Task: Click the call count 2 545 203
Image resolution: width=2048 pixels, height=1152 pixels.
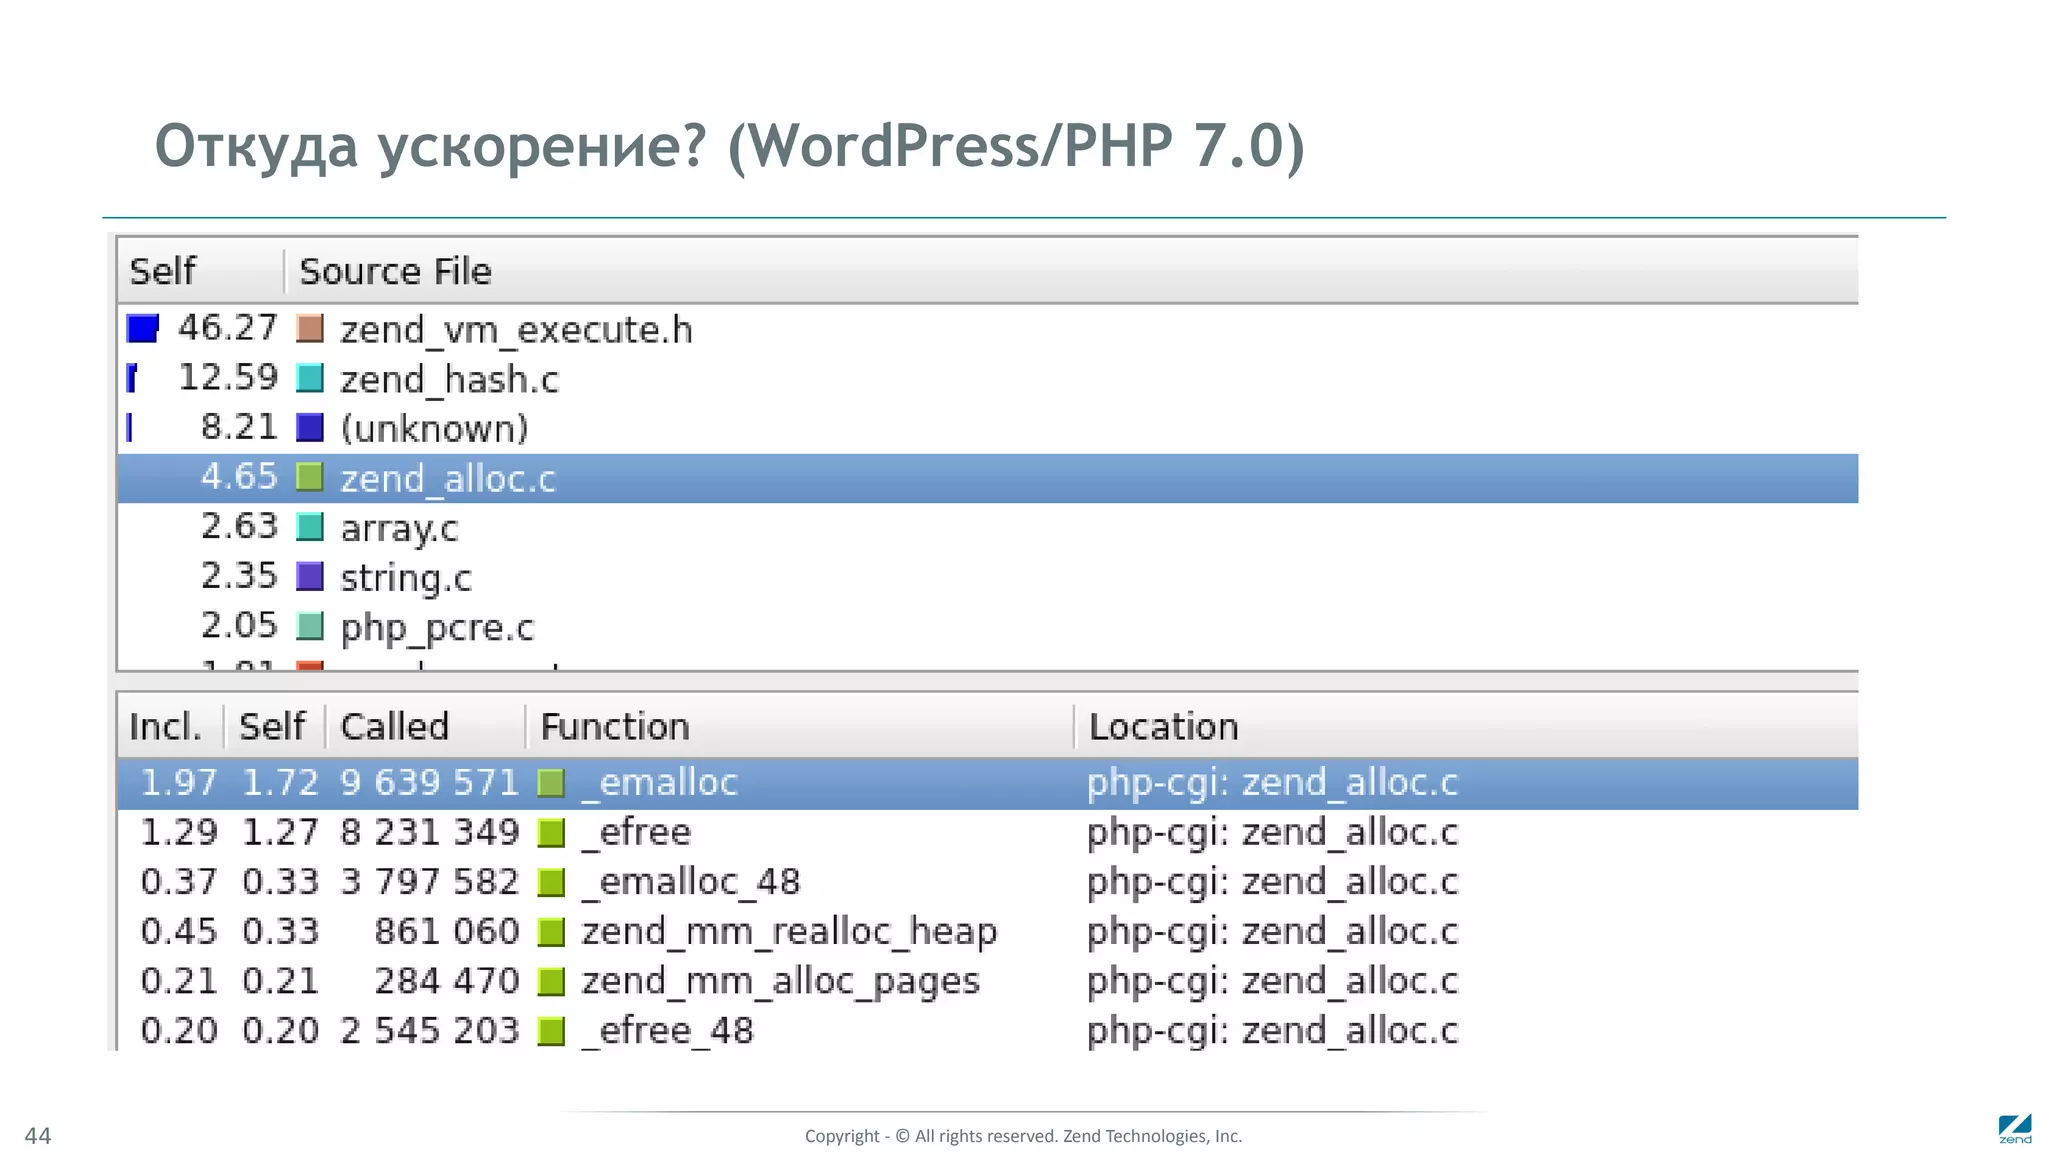Action: [x=430, y=1030]
